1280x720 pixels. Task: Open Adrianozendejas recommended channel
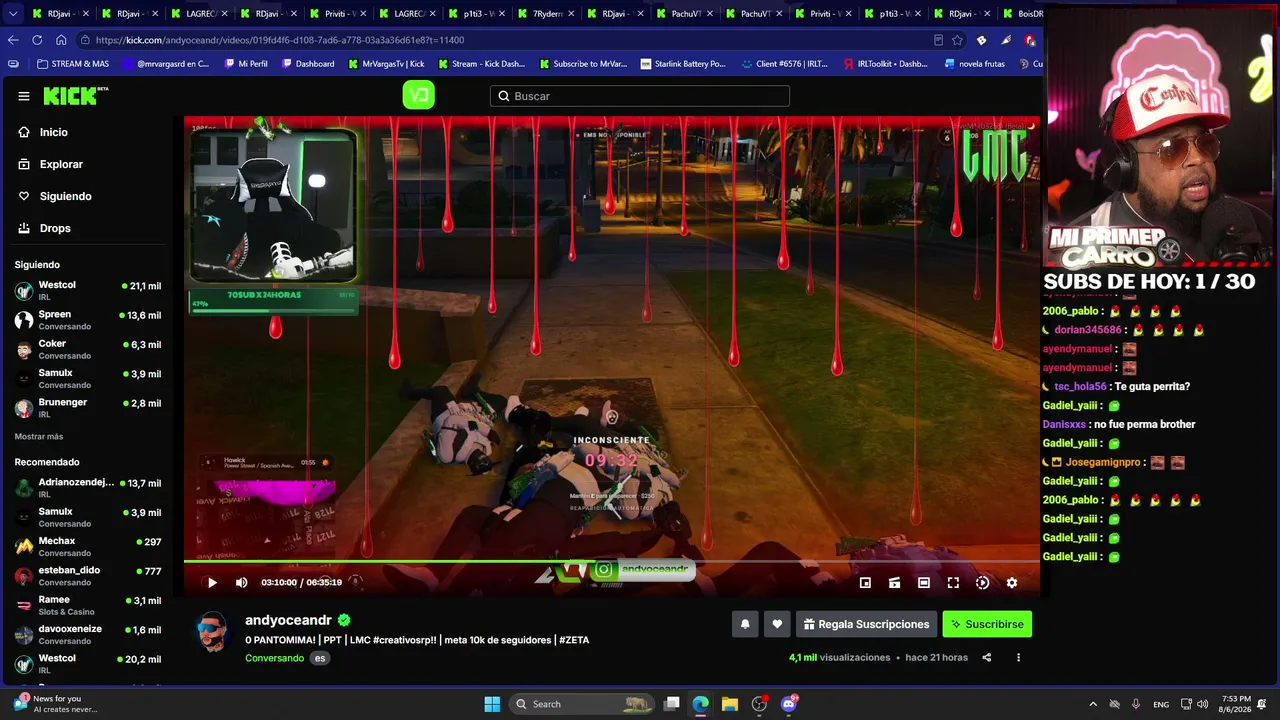pyautogui.click(x=87, y=488)
